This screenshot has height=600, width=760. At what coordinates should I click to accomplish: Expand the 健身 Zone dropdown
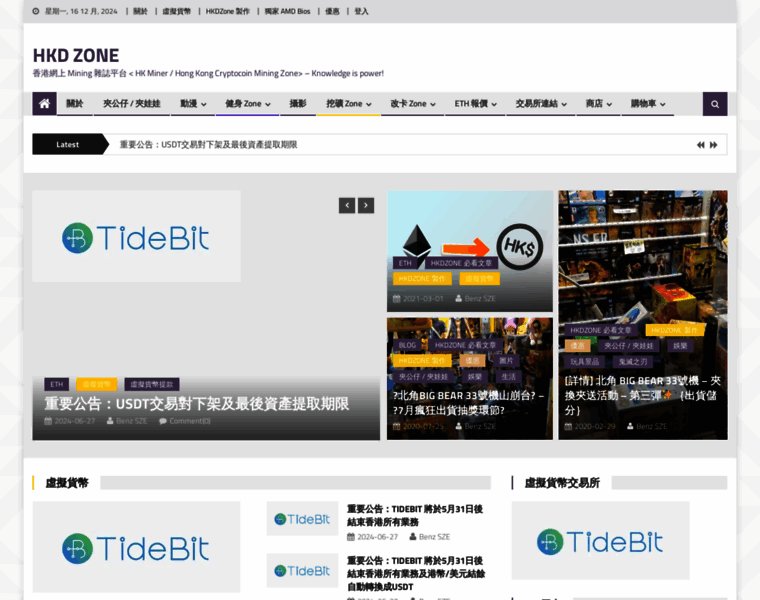click(x=248, y=104)
